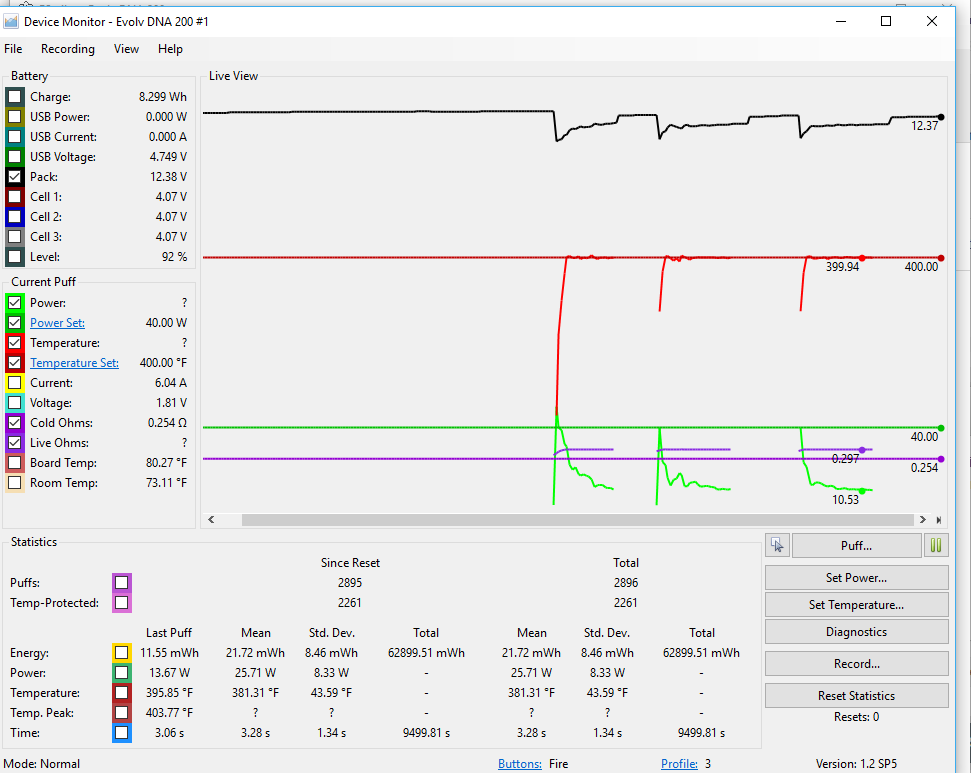Click the Diagnostics button

tap(856, 632)
